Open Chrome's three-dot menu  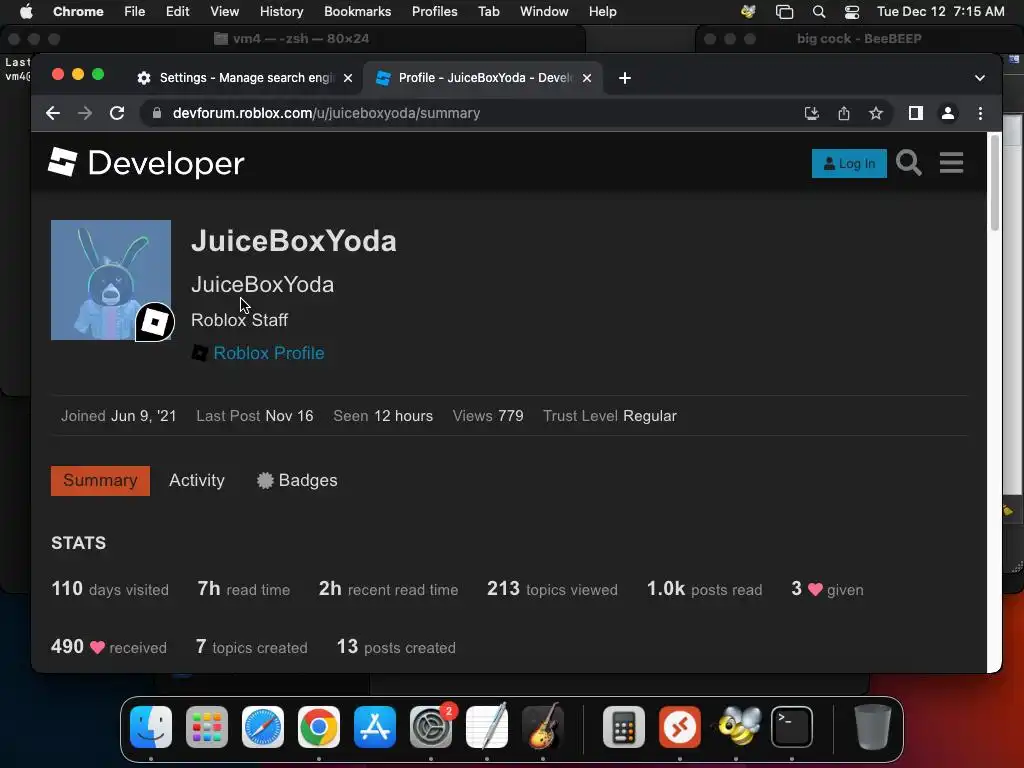(x=980, y=113)
